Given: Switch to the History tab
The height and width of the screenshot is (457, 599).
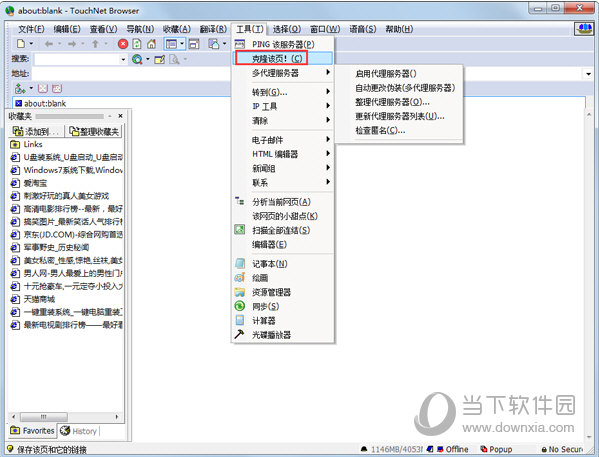Looking at the screenshot, I should pos(79,431).
